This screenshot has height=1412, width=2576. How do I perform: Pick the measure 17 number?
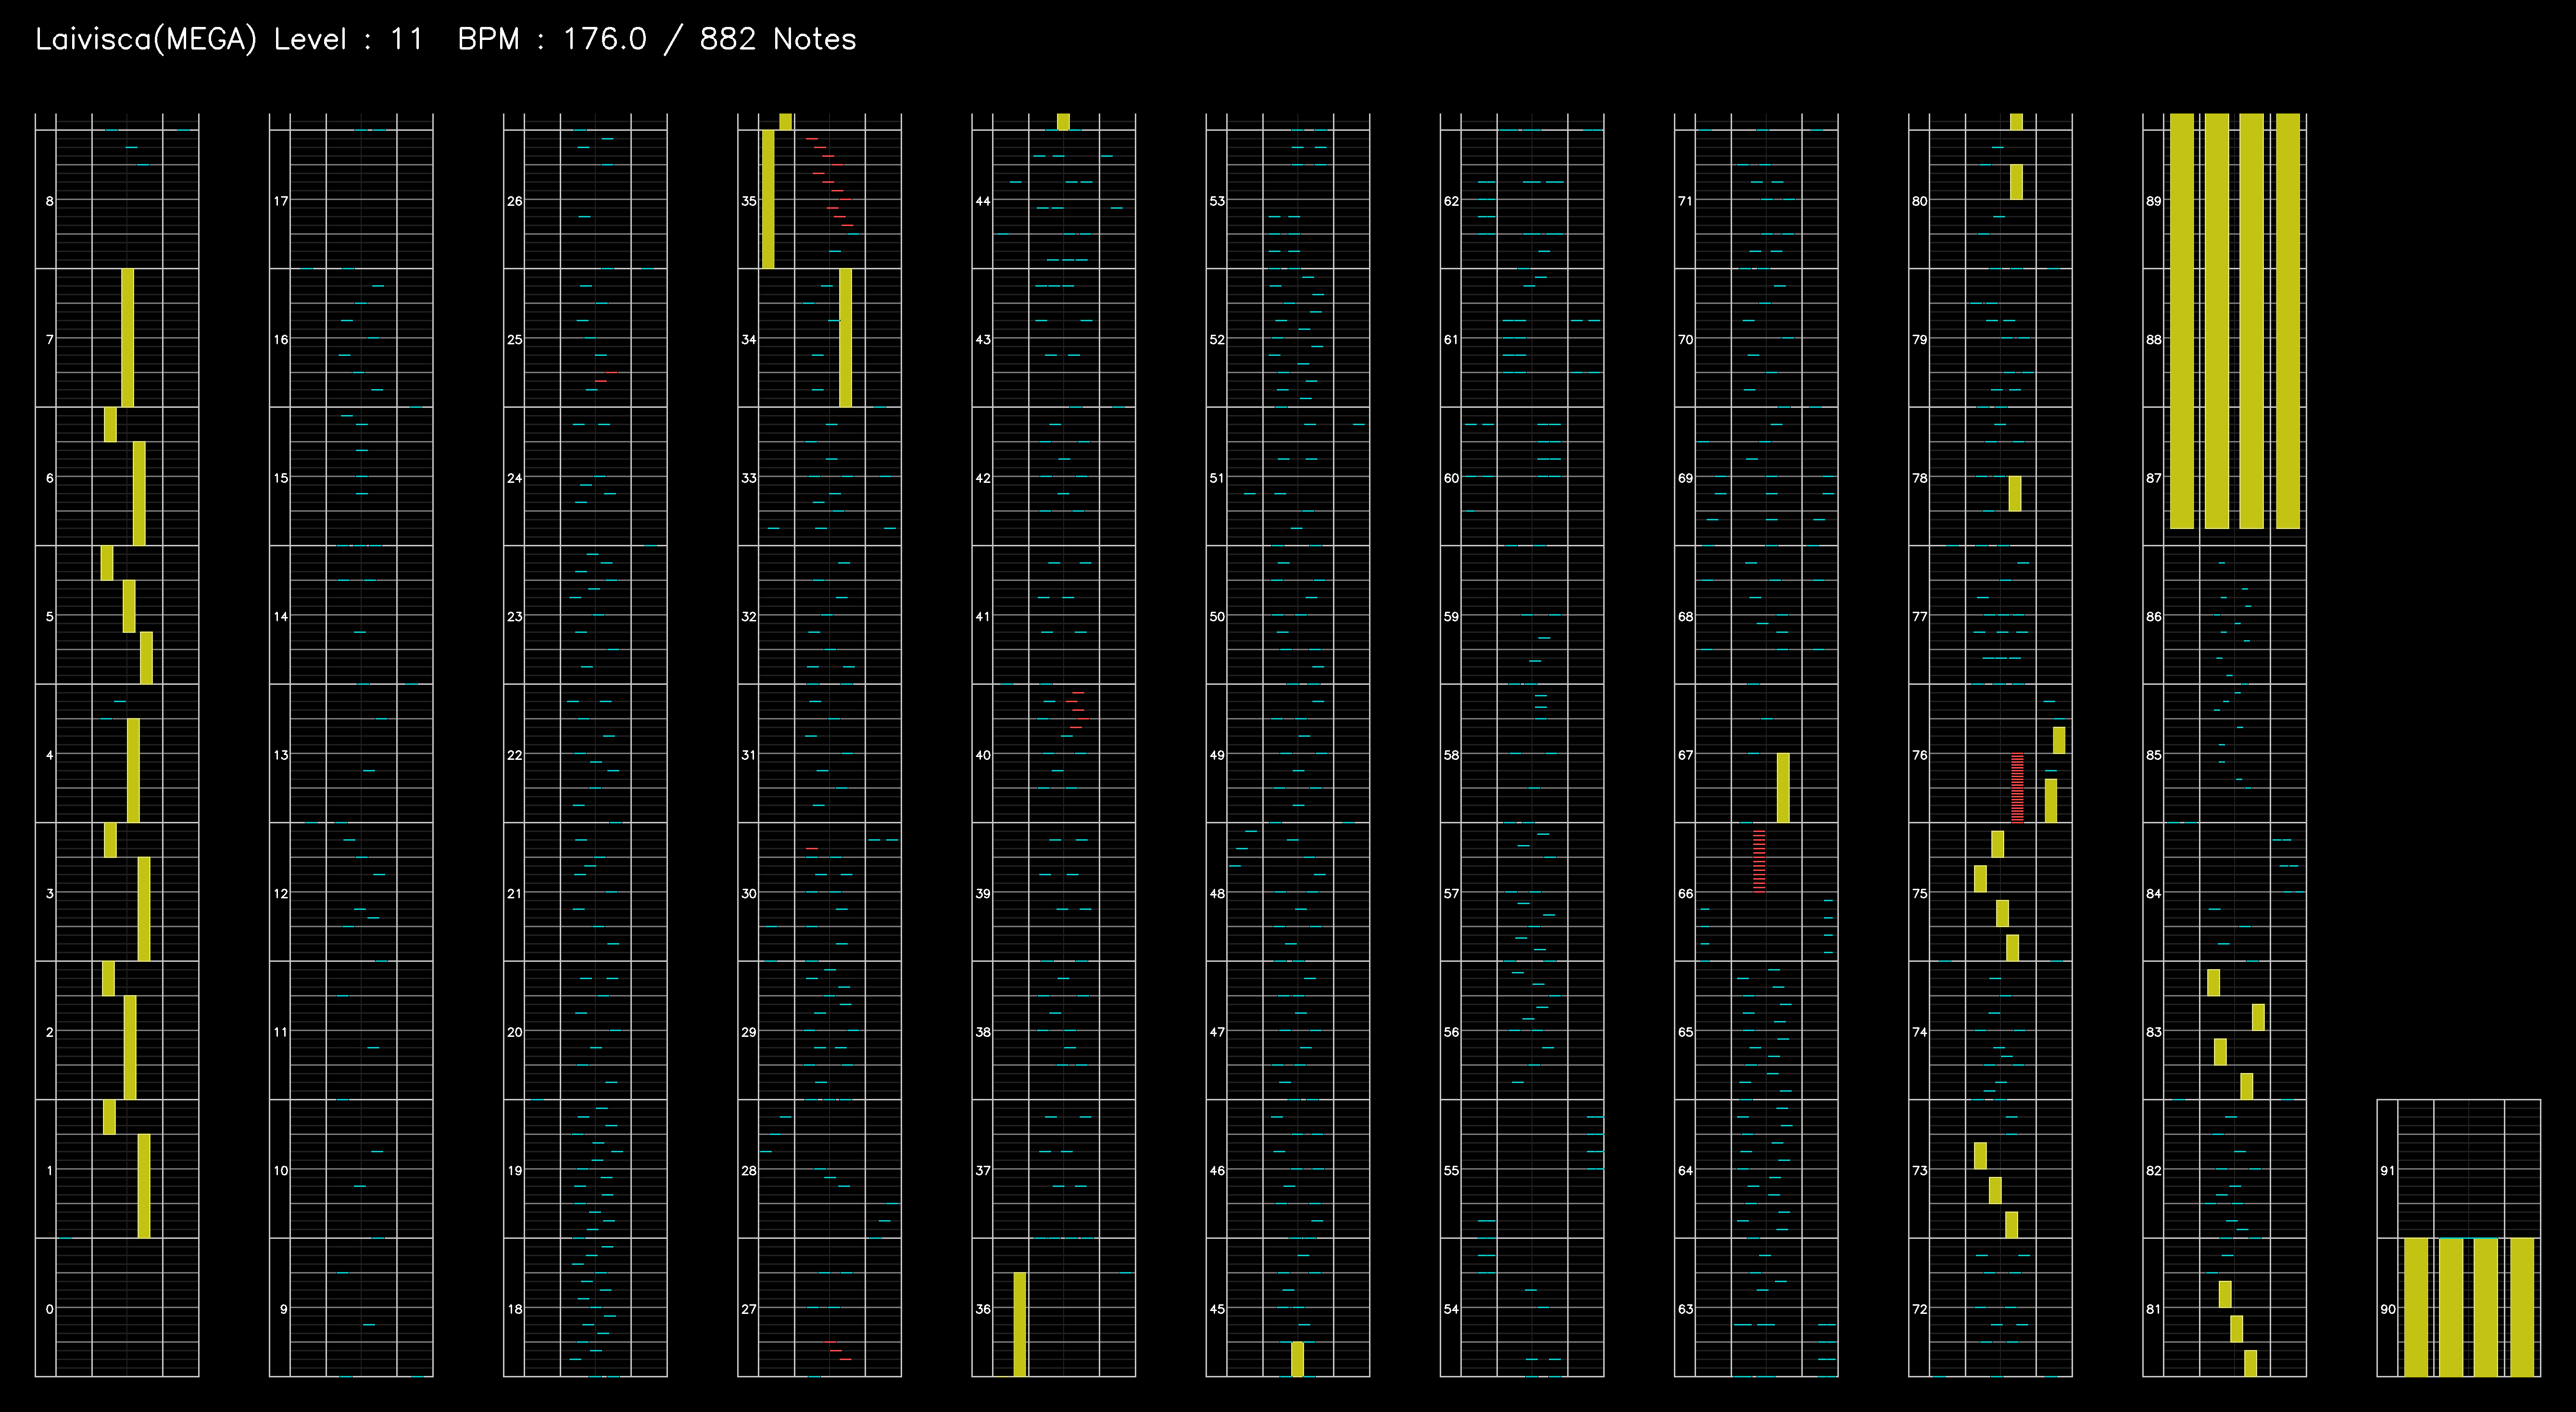(281, 201)
